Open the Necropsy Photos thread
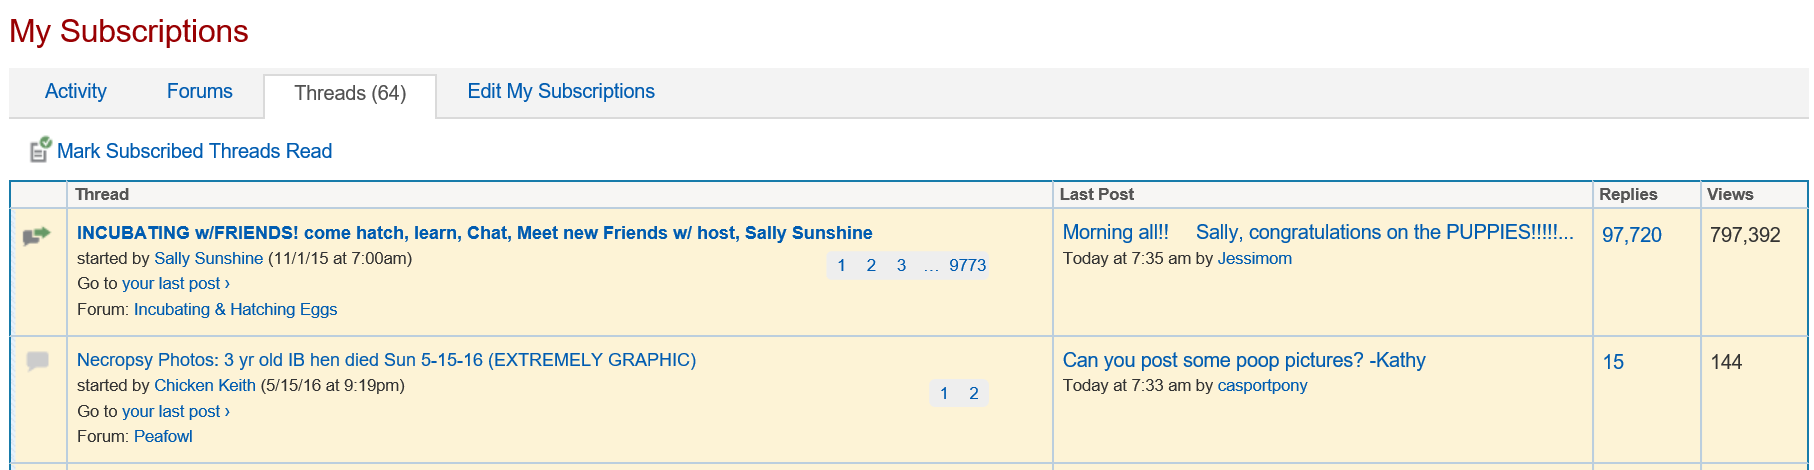Image resolution: width=1814 pixels, height=470 pixels. tap(386, 360)
